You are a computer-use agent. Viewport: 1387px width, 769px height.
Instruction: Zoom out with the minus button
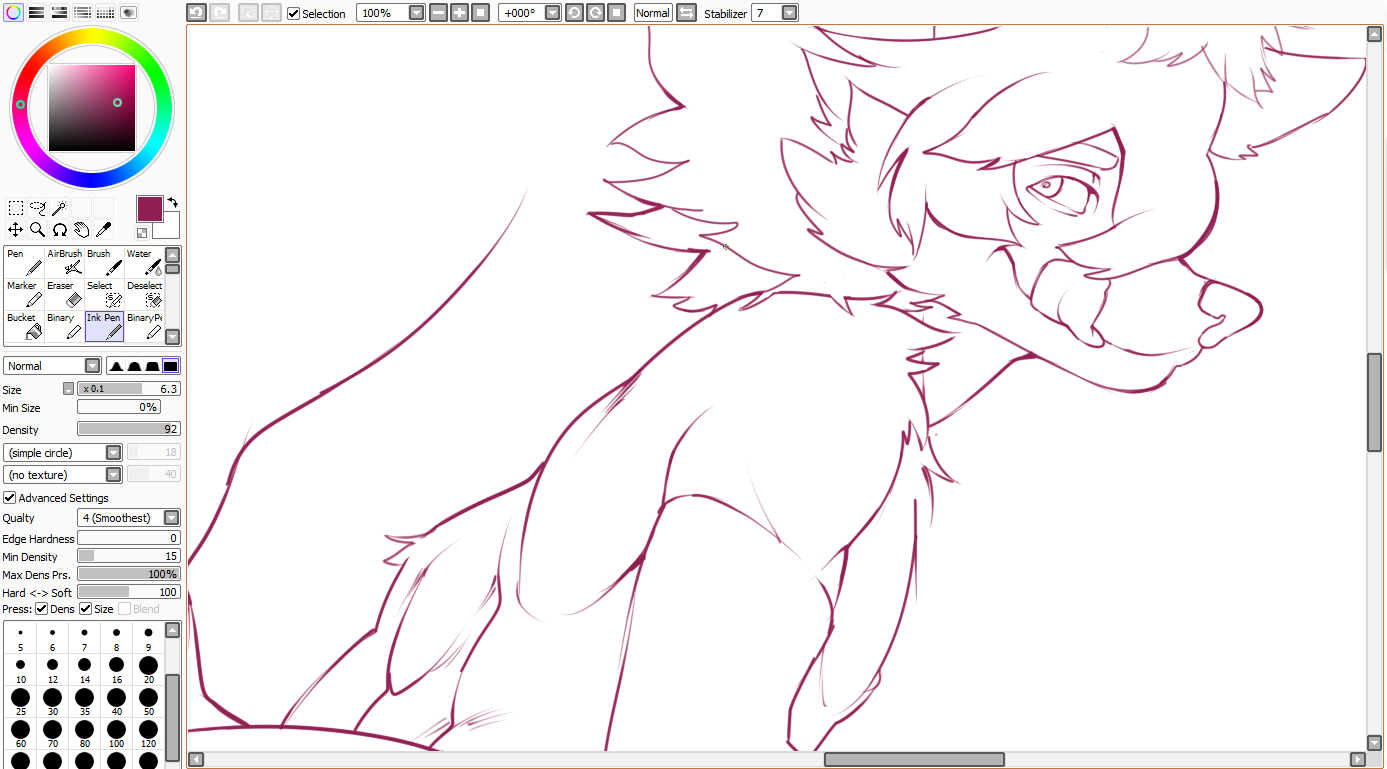pos(438,13)
